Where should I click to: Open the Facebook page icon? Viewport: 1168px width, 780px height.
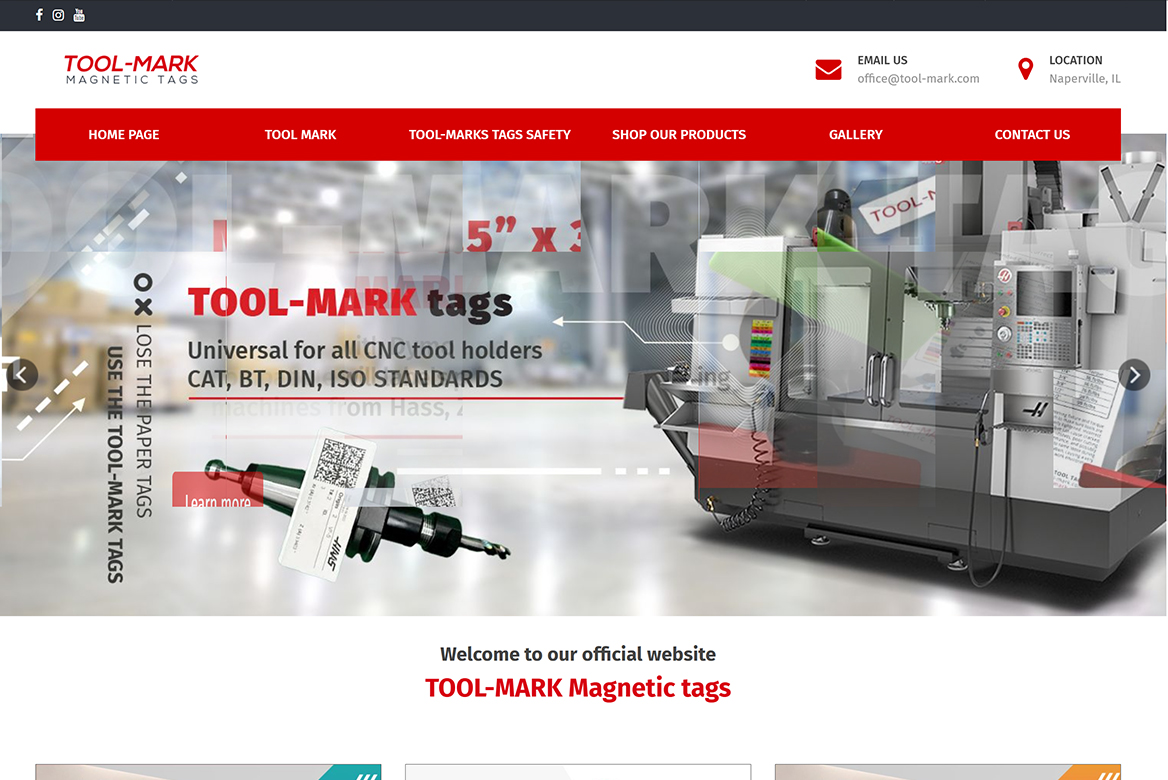coord(39,15)
